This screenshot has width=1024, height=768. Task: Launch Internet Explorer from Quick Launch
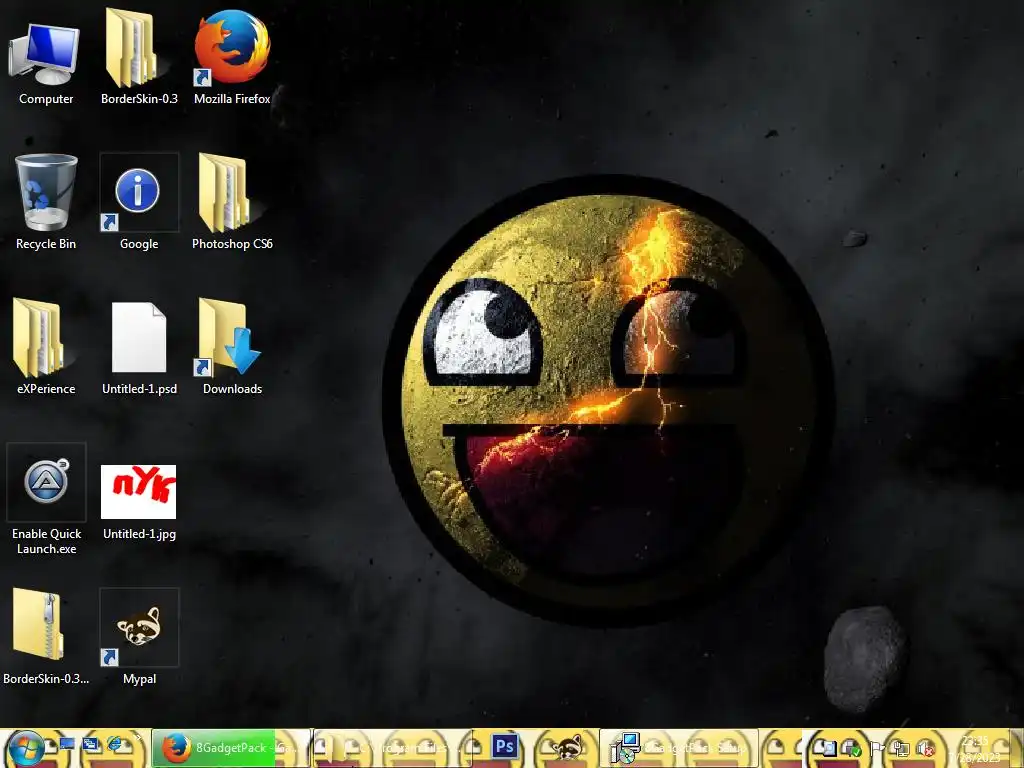click(115, 744)
